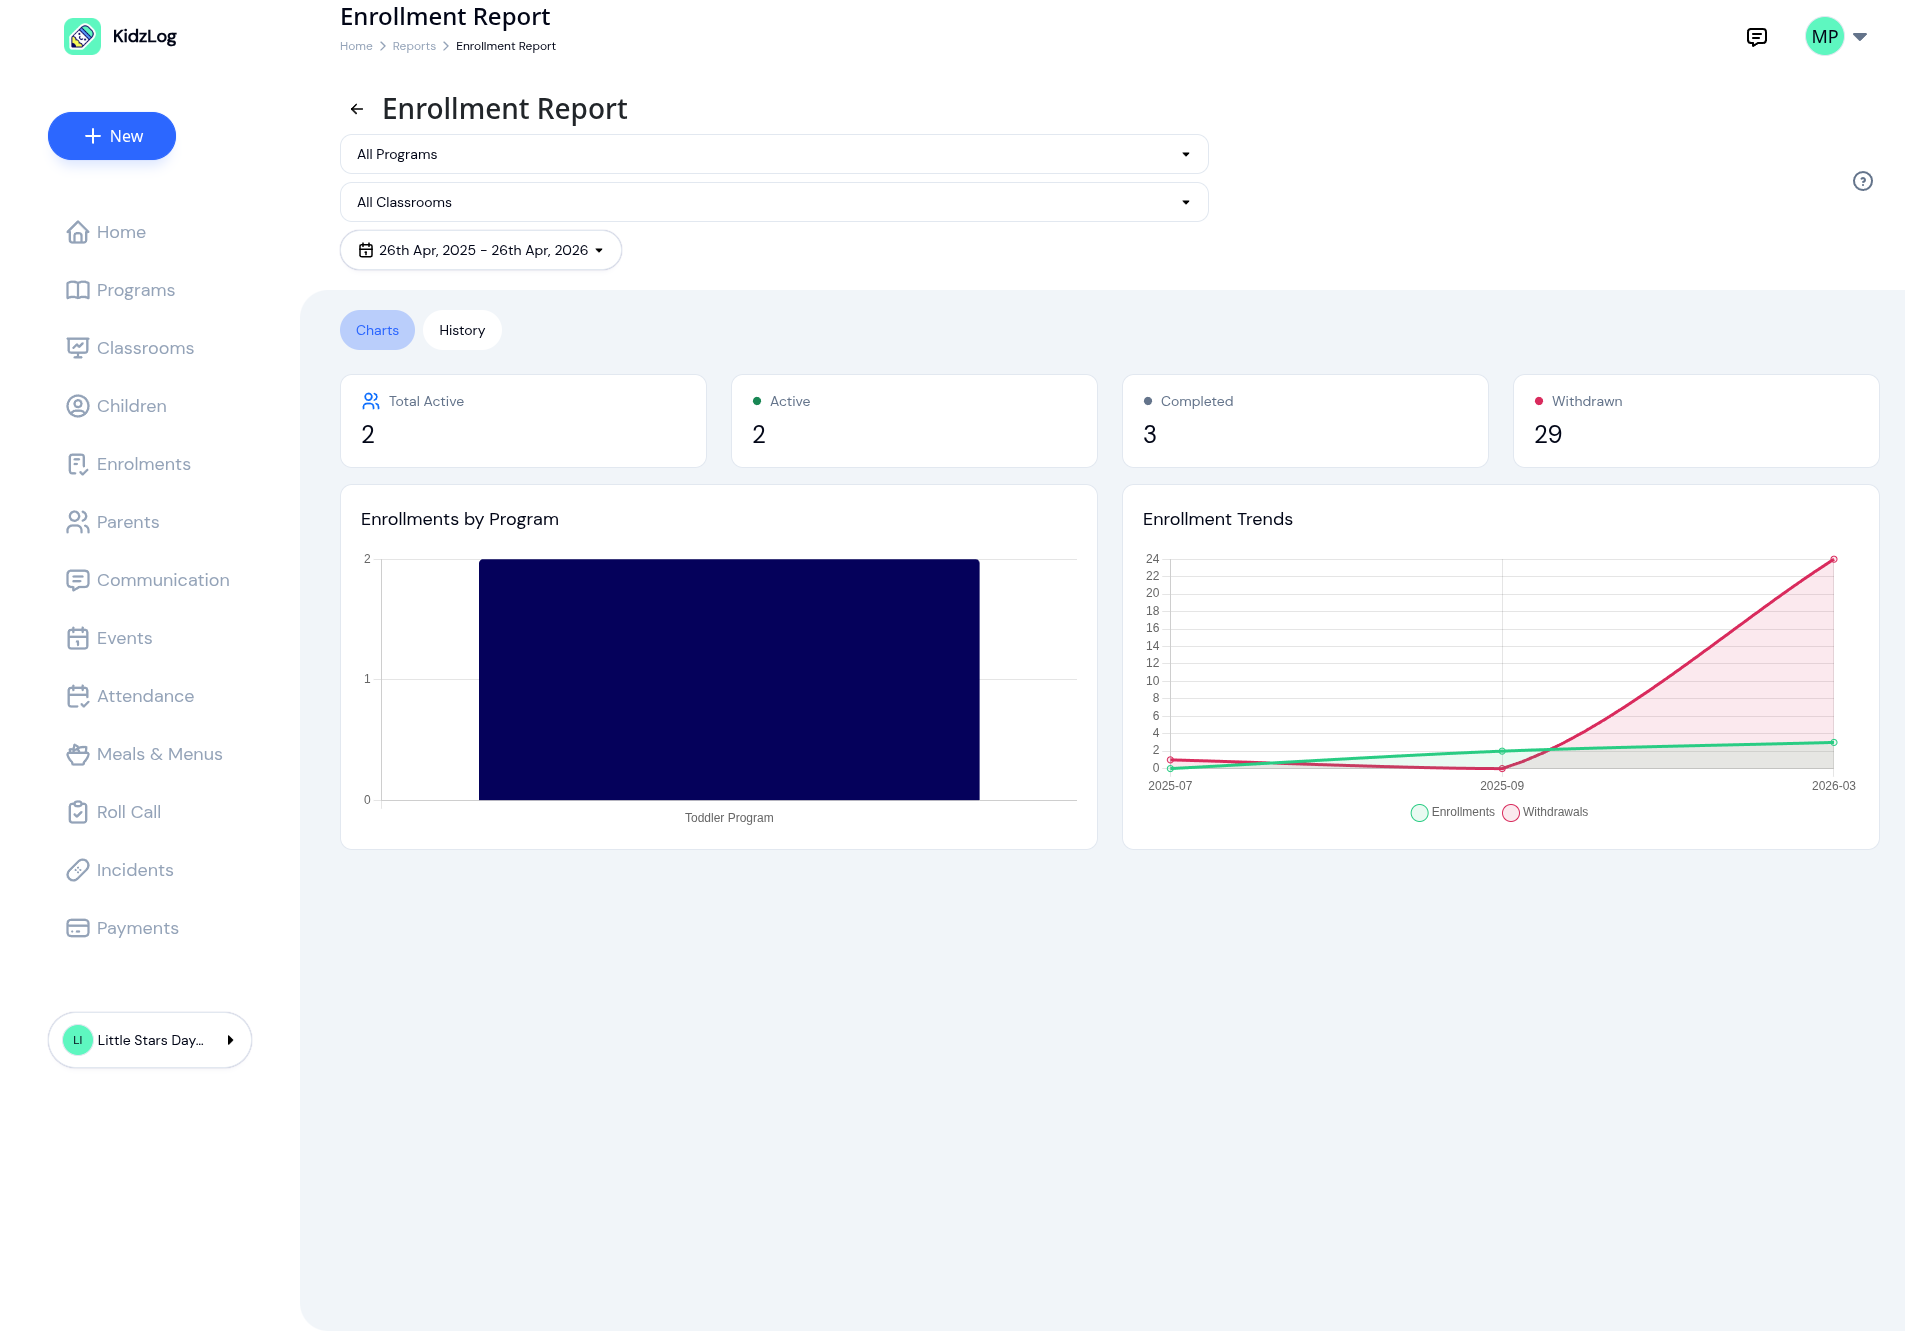Click the Programs book icon
This screenshot has width=1905, height=1331.
(x=78, y=290)
